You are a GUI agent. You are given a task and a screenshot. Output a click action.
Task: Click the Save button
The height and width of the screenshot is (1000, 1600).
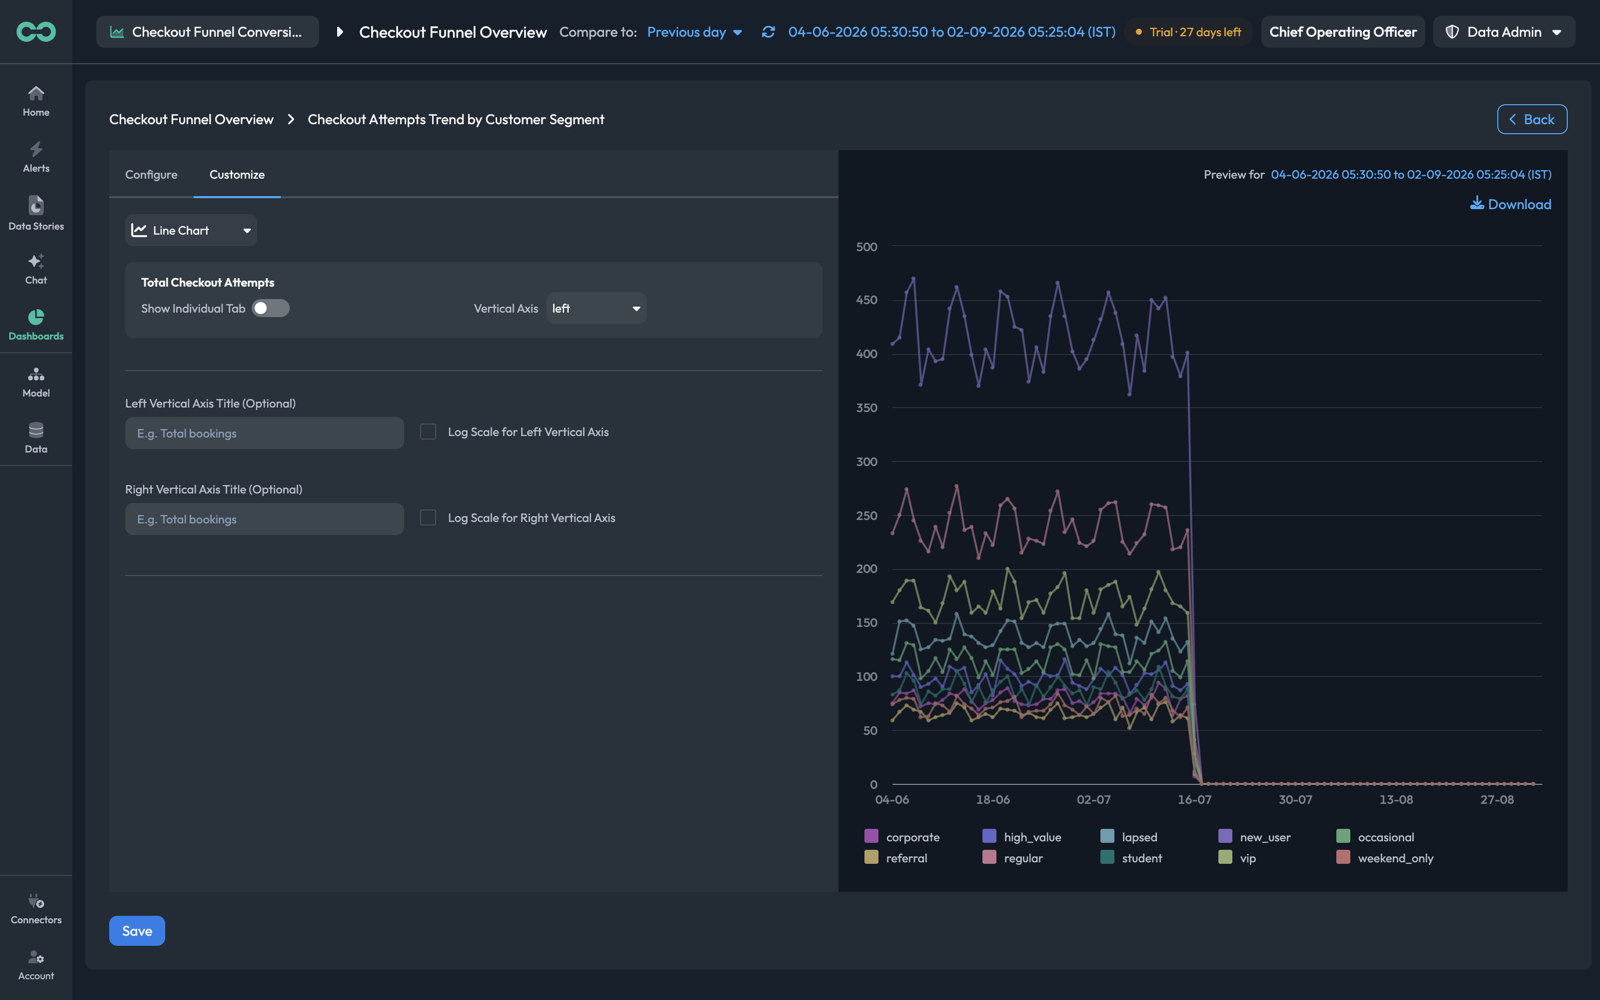(x=137, y=931)
